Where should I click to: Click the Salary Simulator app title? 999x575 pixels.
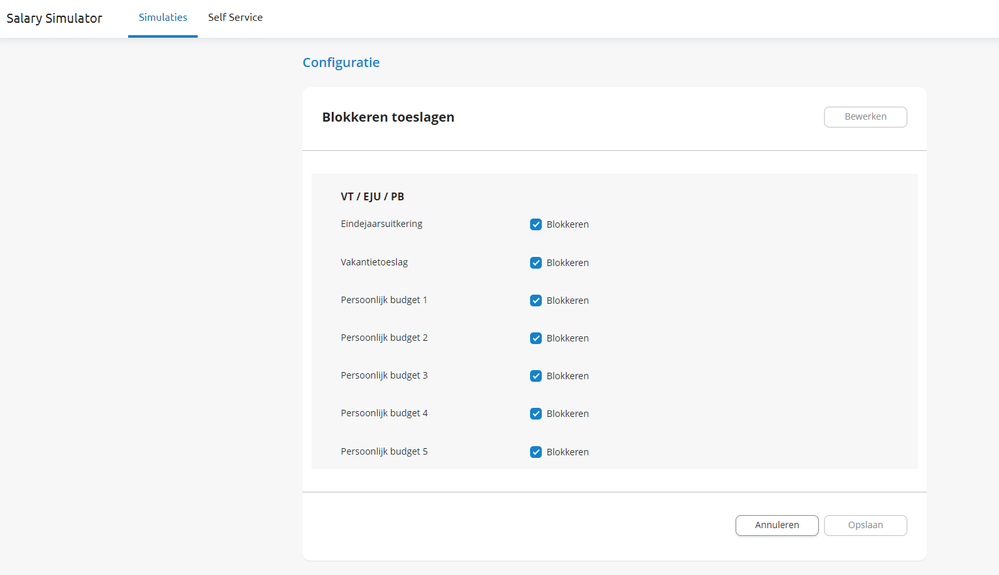coord(54,18)
